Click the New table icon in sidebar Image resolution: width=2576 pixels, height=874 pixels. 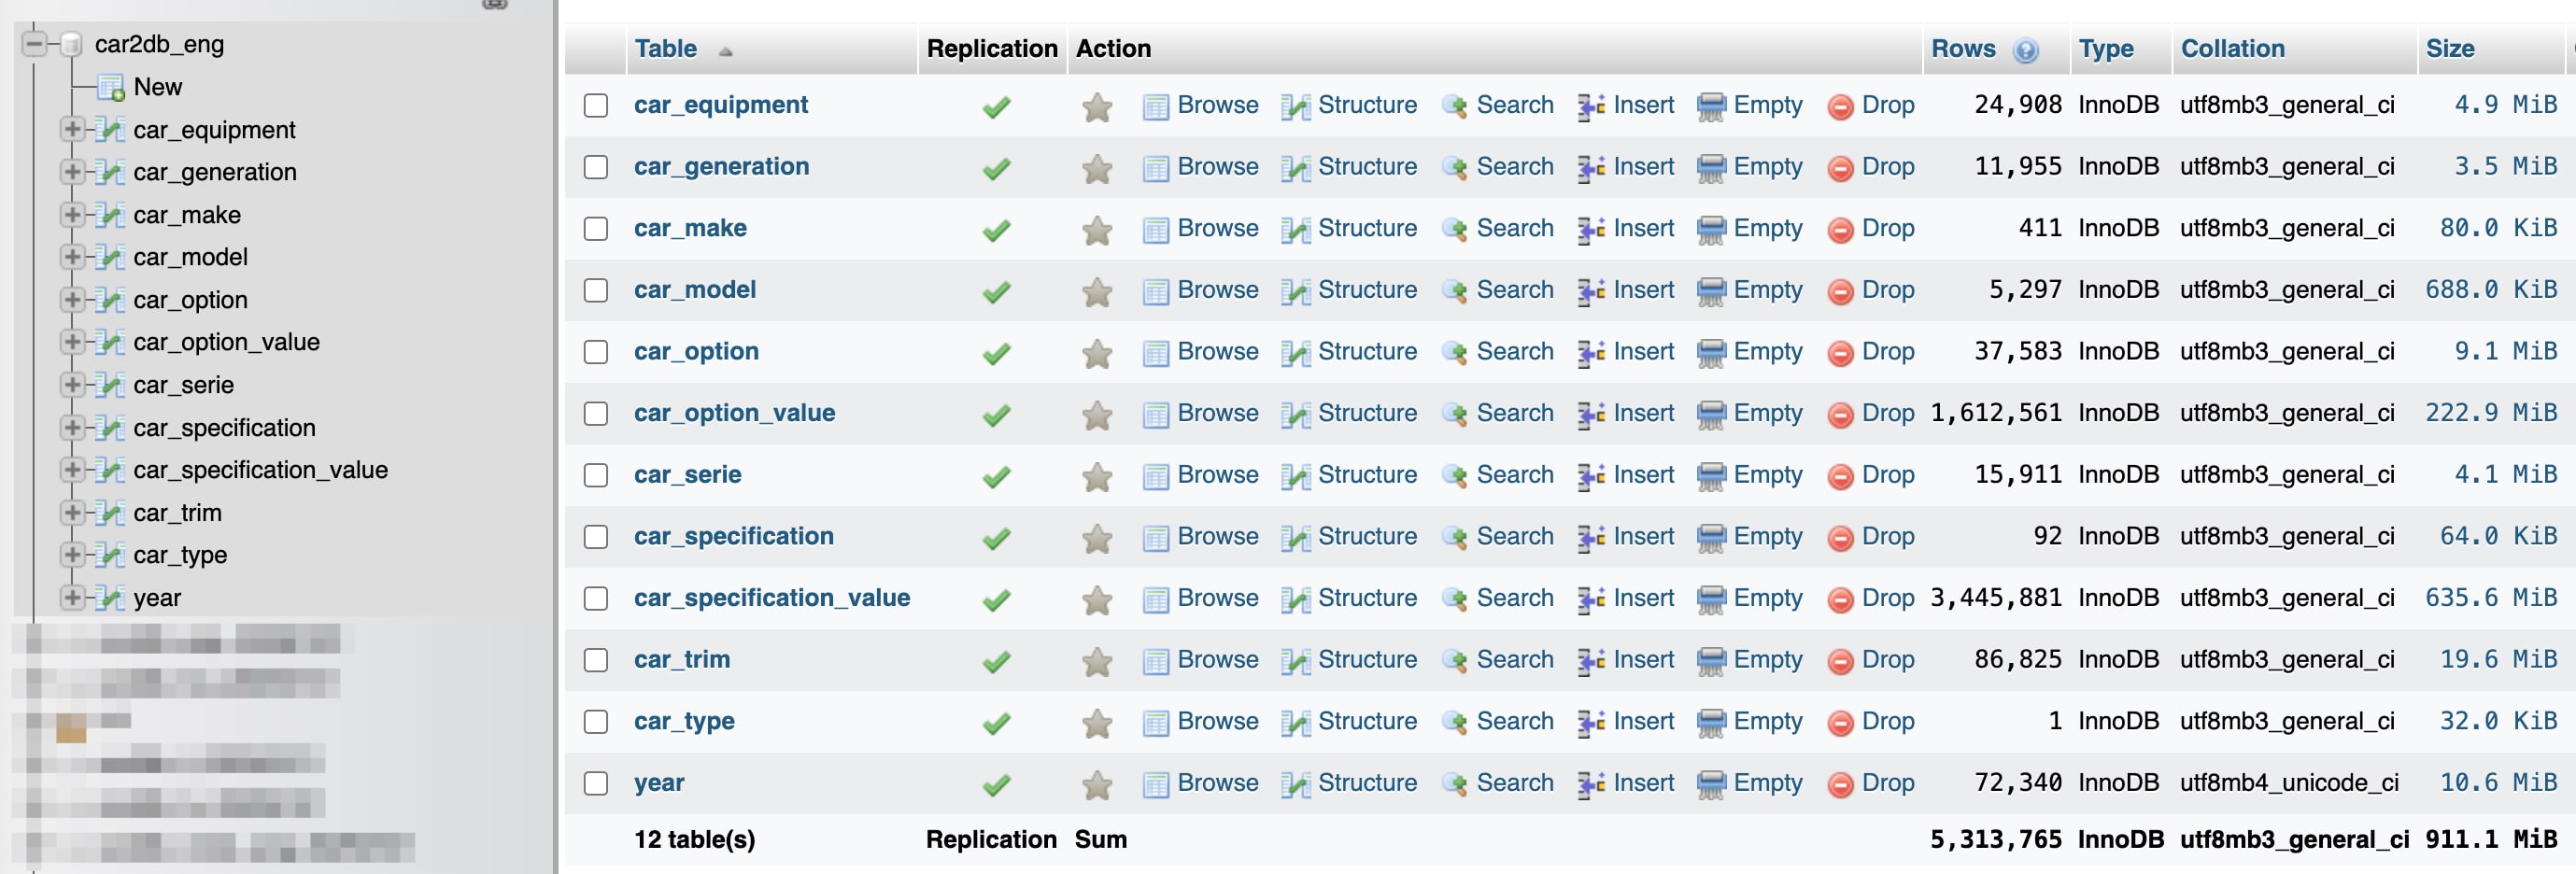110,88
